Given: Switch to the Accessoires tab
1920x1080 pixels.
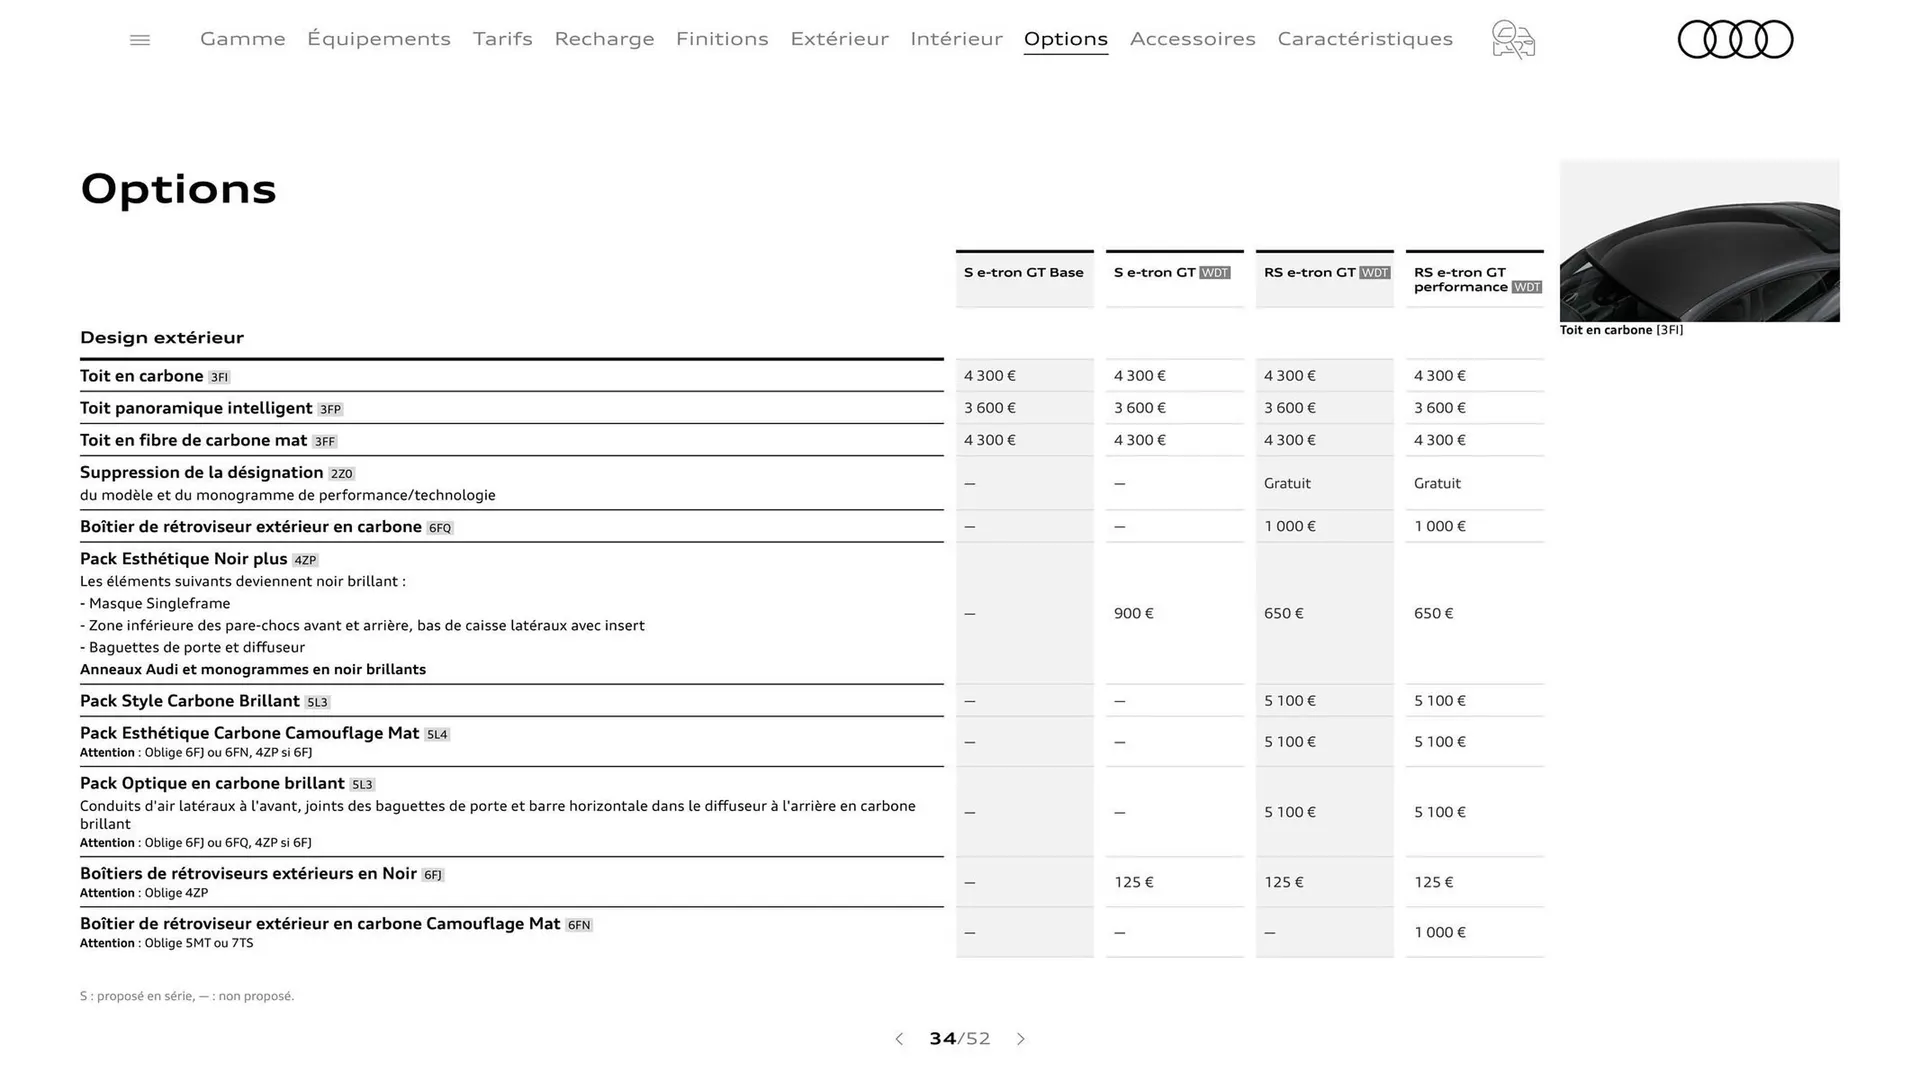Looking at the screenshot, I should click(x=1192, y=39).
